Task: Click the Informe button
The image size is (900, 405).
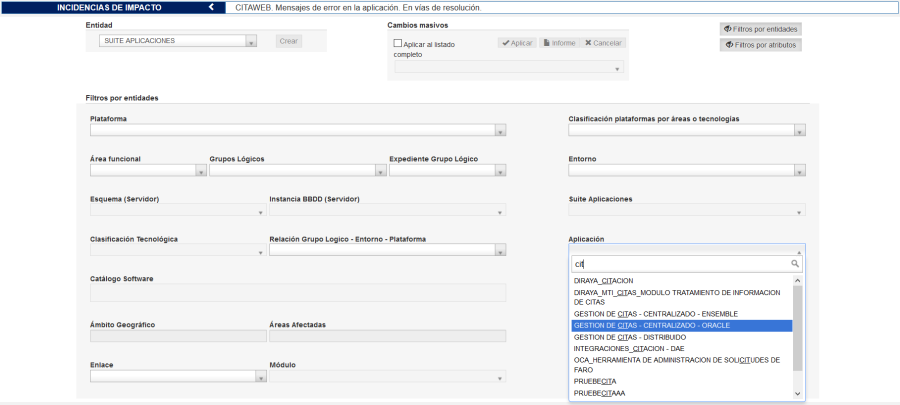Action: (x=559, y=43)
